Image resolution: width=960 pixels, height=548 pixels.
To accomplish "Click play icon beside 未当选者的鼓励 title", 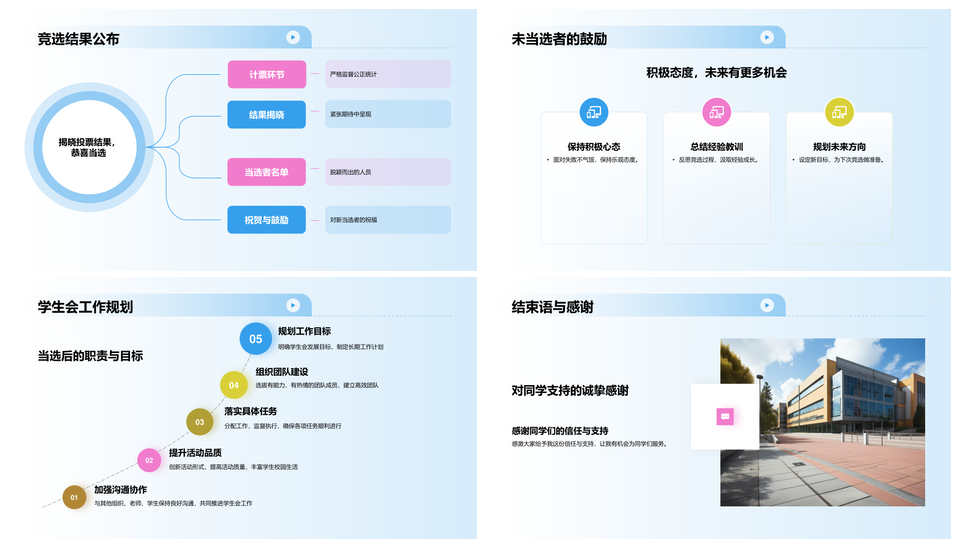I will (766, 37).
